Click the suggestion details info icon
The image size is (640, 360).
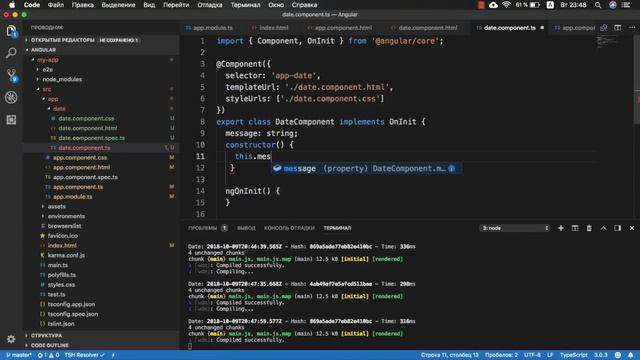pyautogui.click(x=451, y=168)
